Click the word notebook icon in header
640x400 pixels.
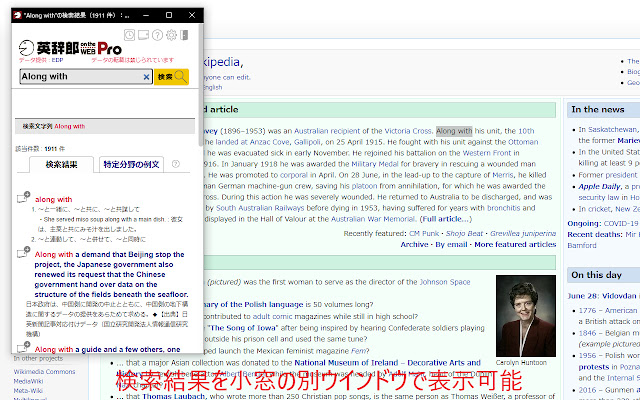point(143,36)
